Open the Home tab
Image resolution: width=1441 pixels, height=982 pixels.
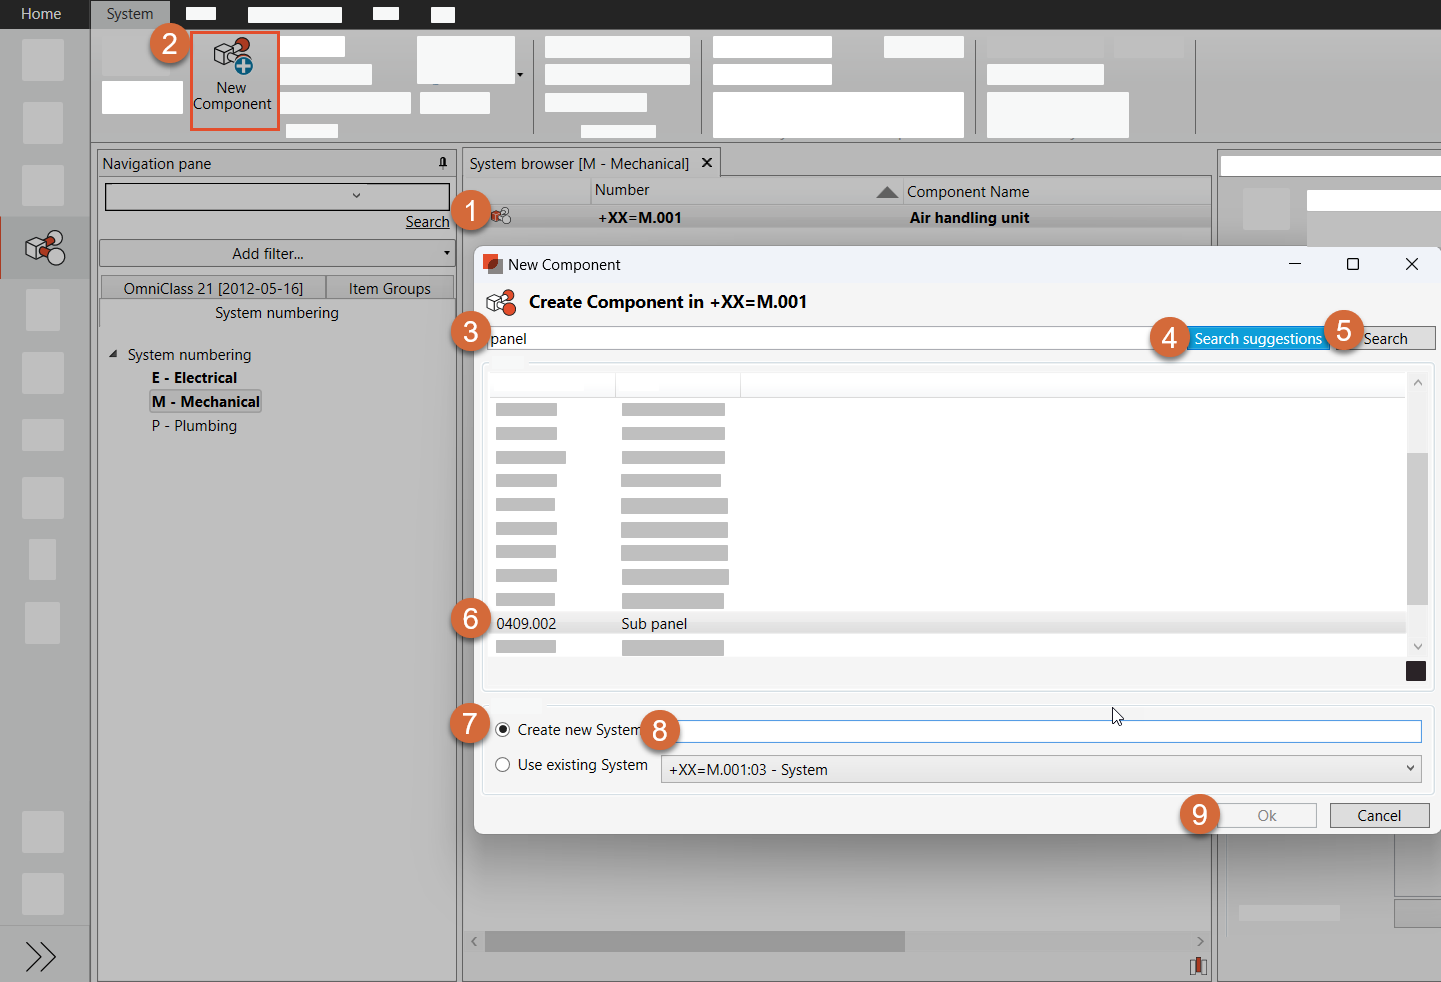pyautogui.click(x=41, y=14)
